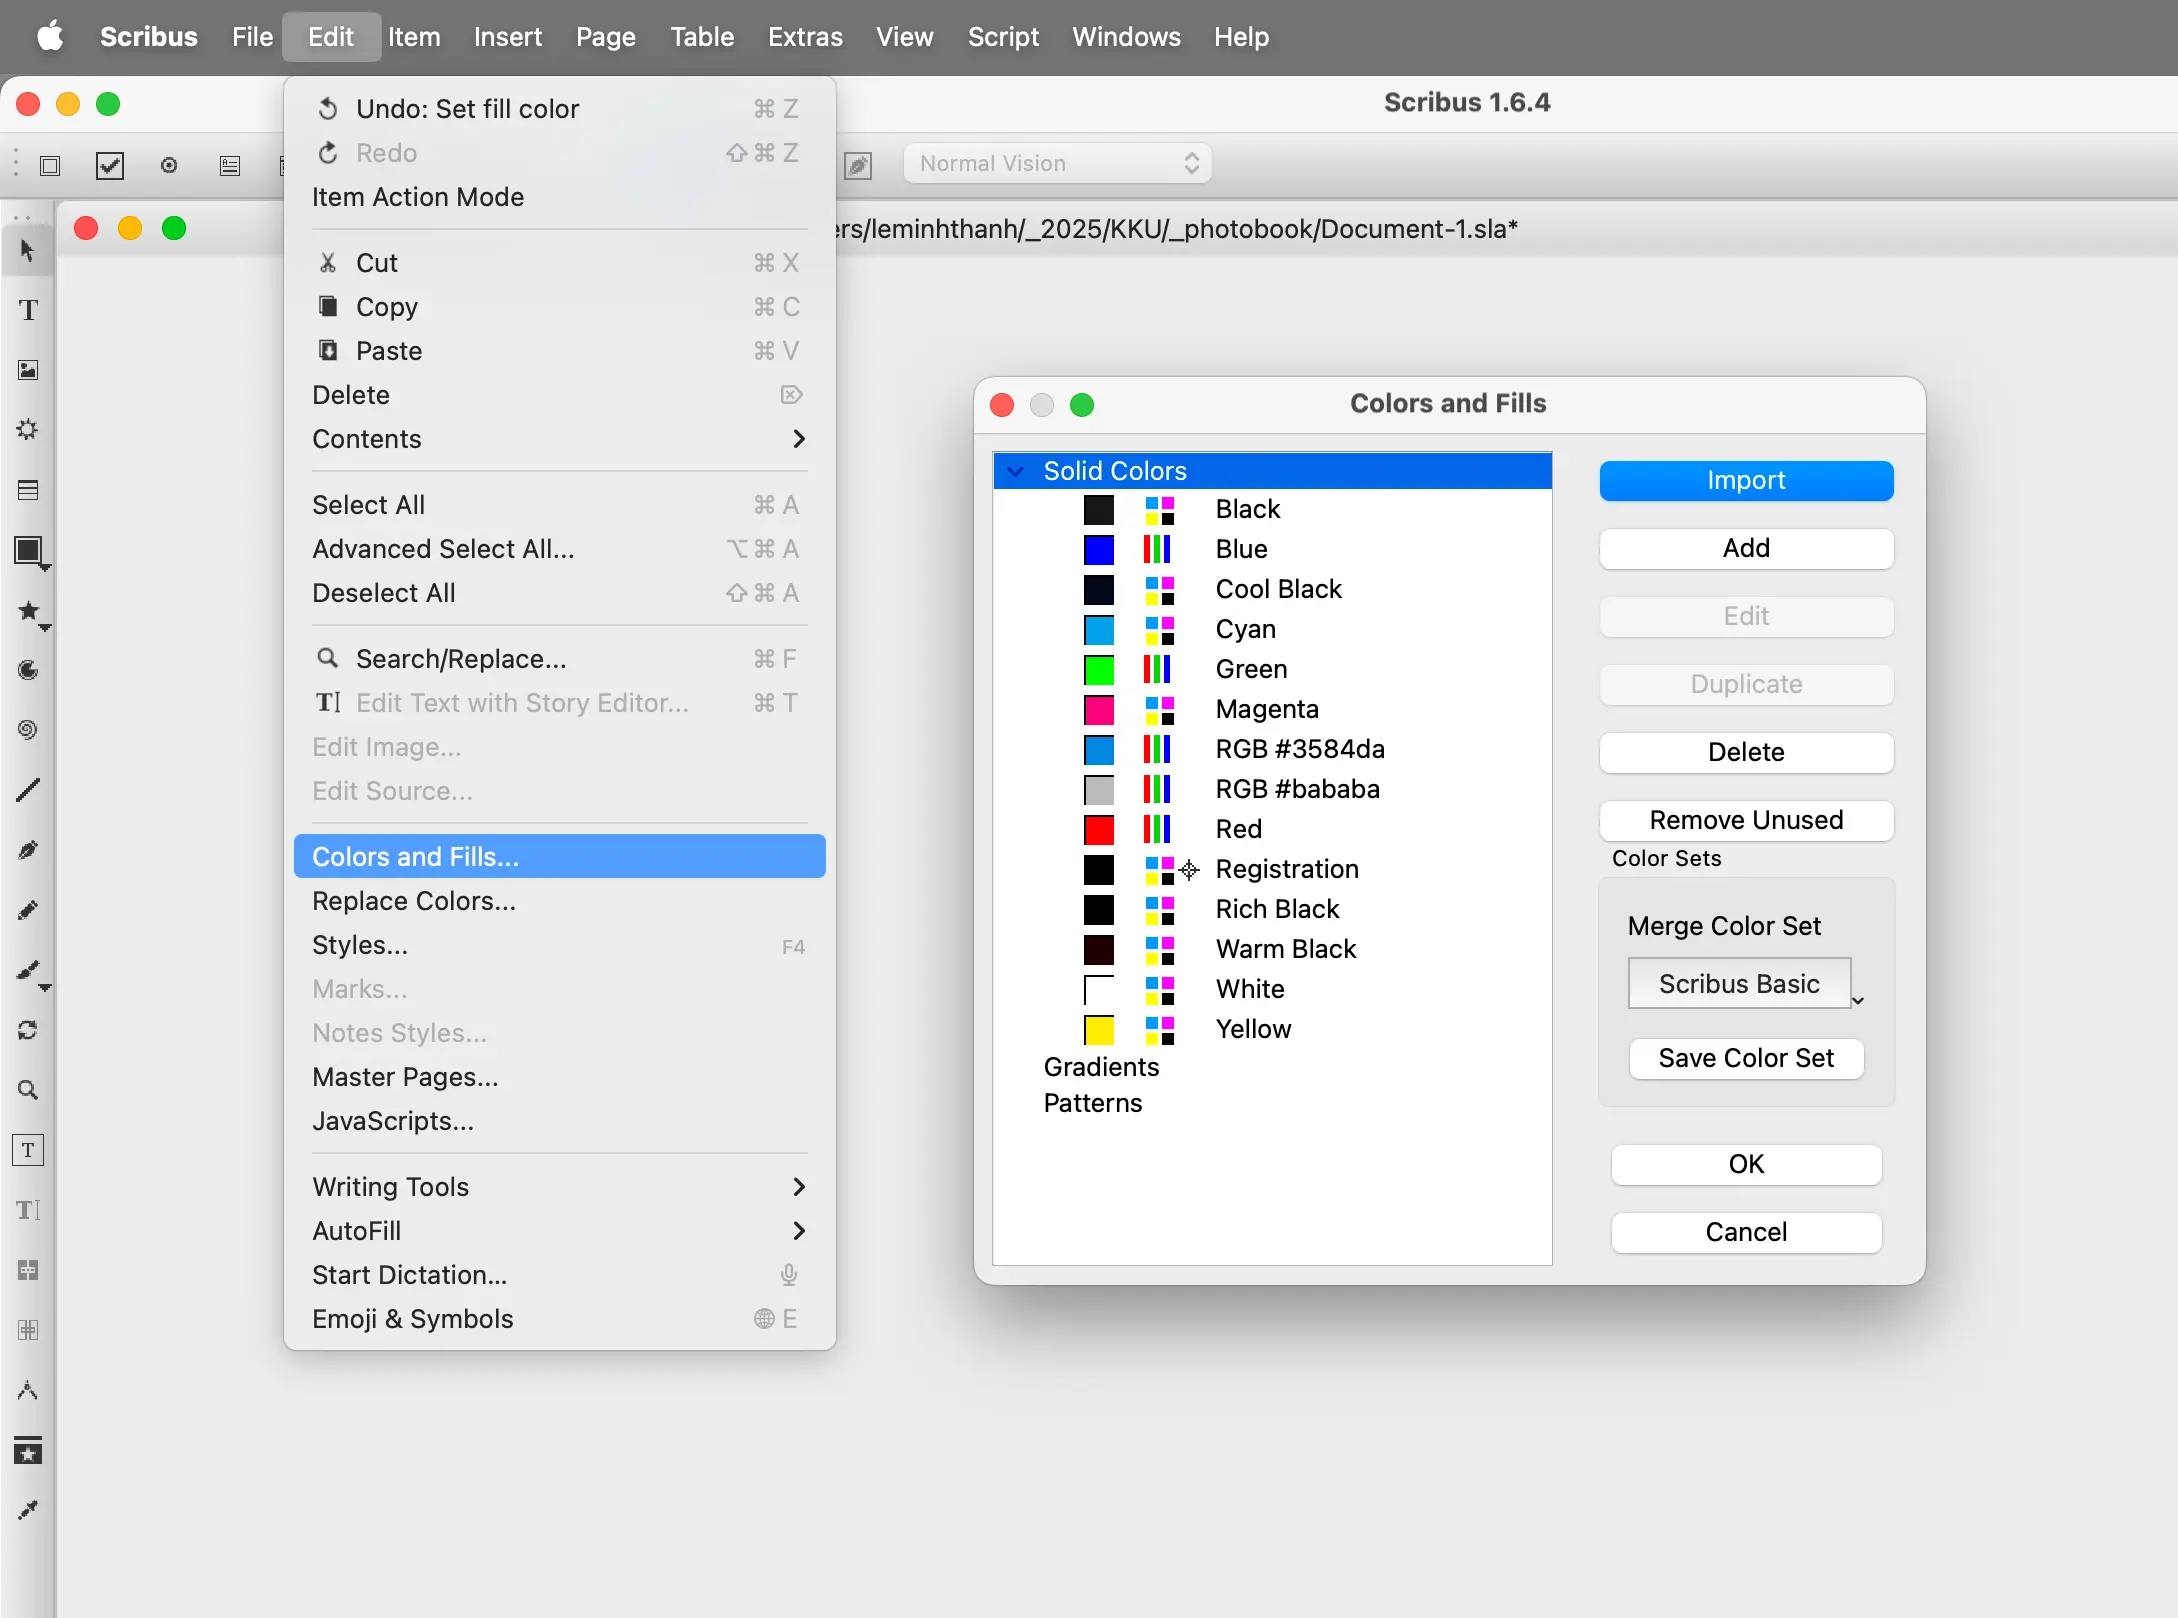The image size is (2178, 1618).
Task: Collapse the Solid Colors tree node
Action: [x=1016, y=471]
